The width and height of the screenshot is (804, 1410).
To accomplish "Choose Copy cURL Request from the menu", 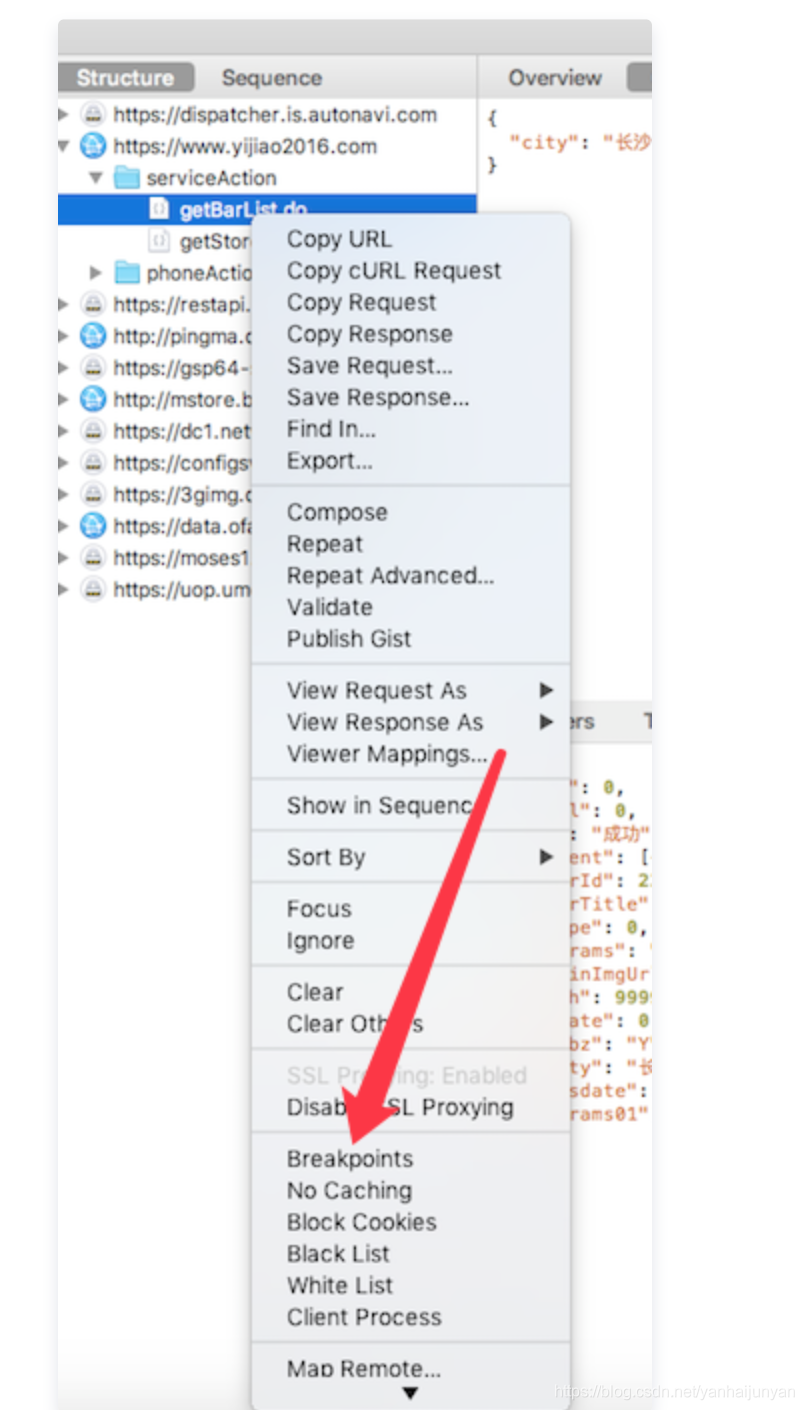I will click(x=394, y=271).
